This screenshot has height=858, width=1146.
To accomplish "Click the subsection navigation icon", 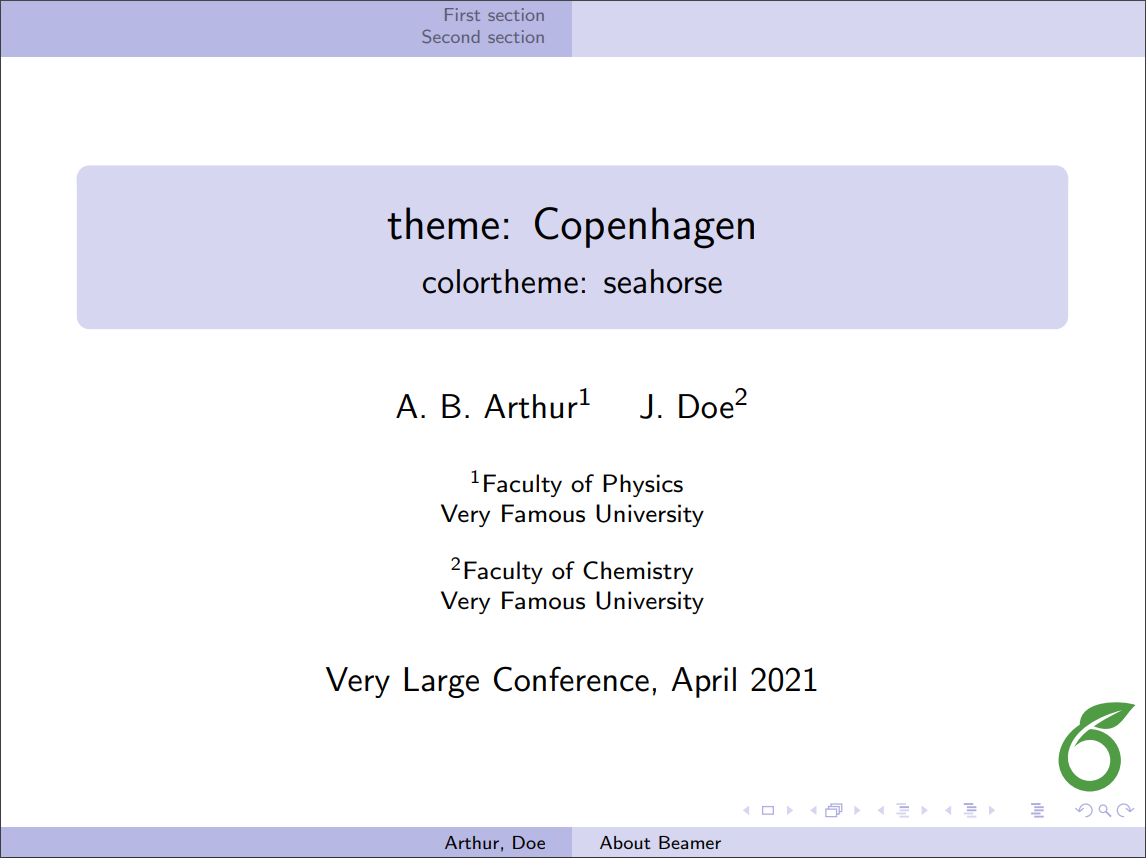I will coord(970,810).
